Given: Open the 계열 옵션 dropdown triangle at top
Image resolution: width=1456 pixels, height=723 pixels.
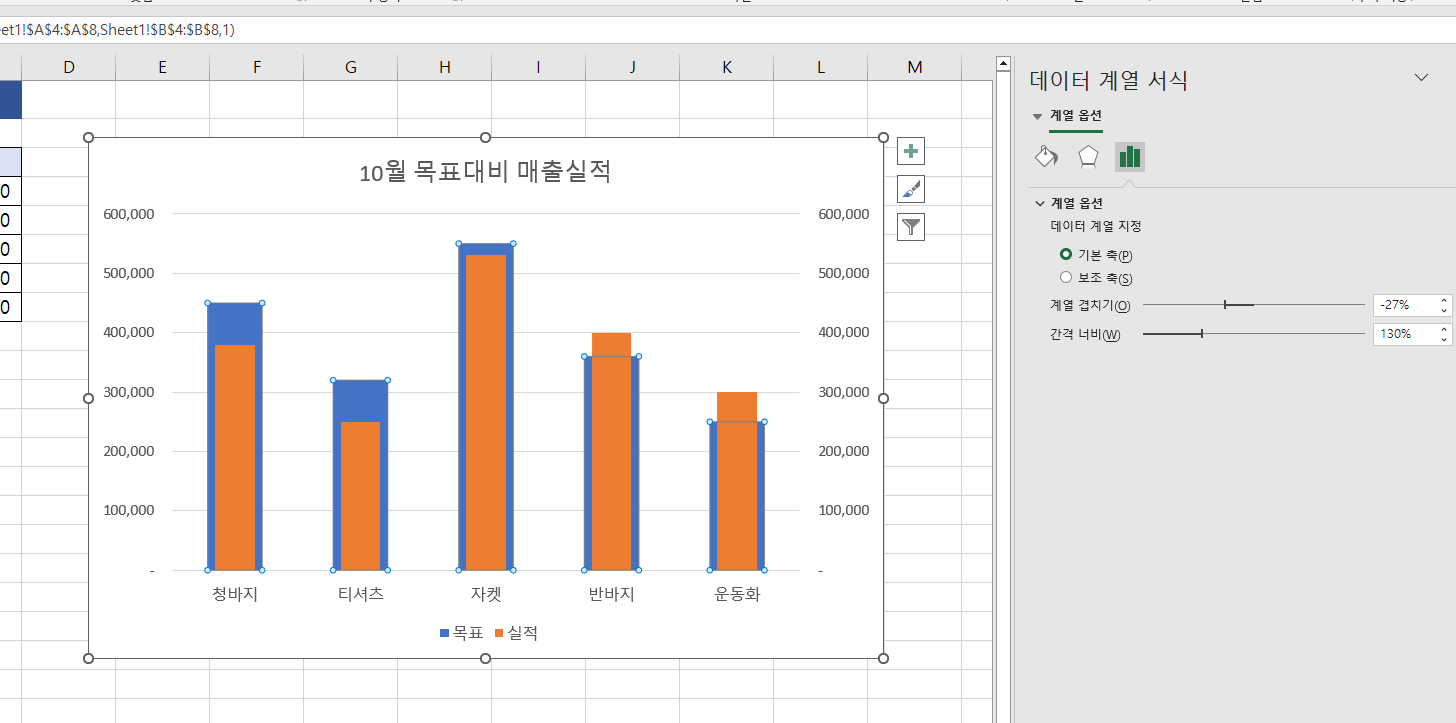Looking at the screenshot, I should (x=1037, y=116).
